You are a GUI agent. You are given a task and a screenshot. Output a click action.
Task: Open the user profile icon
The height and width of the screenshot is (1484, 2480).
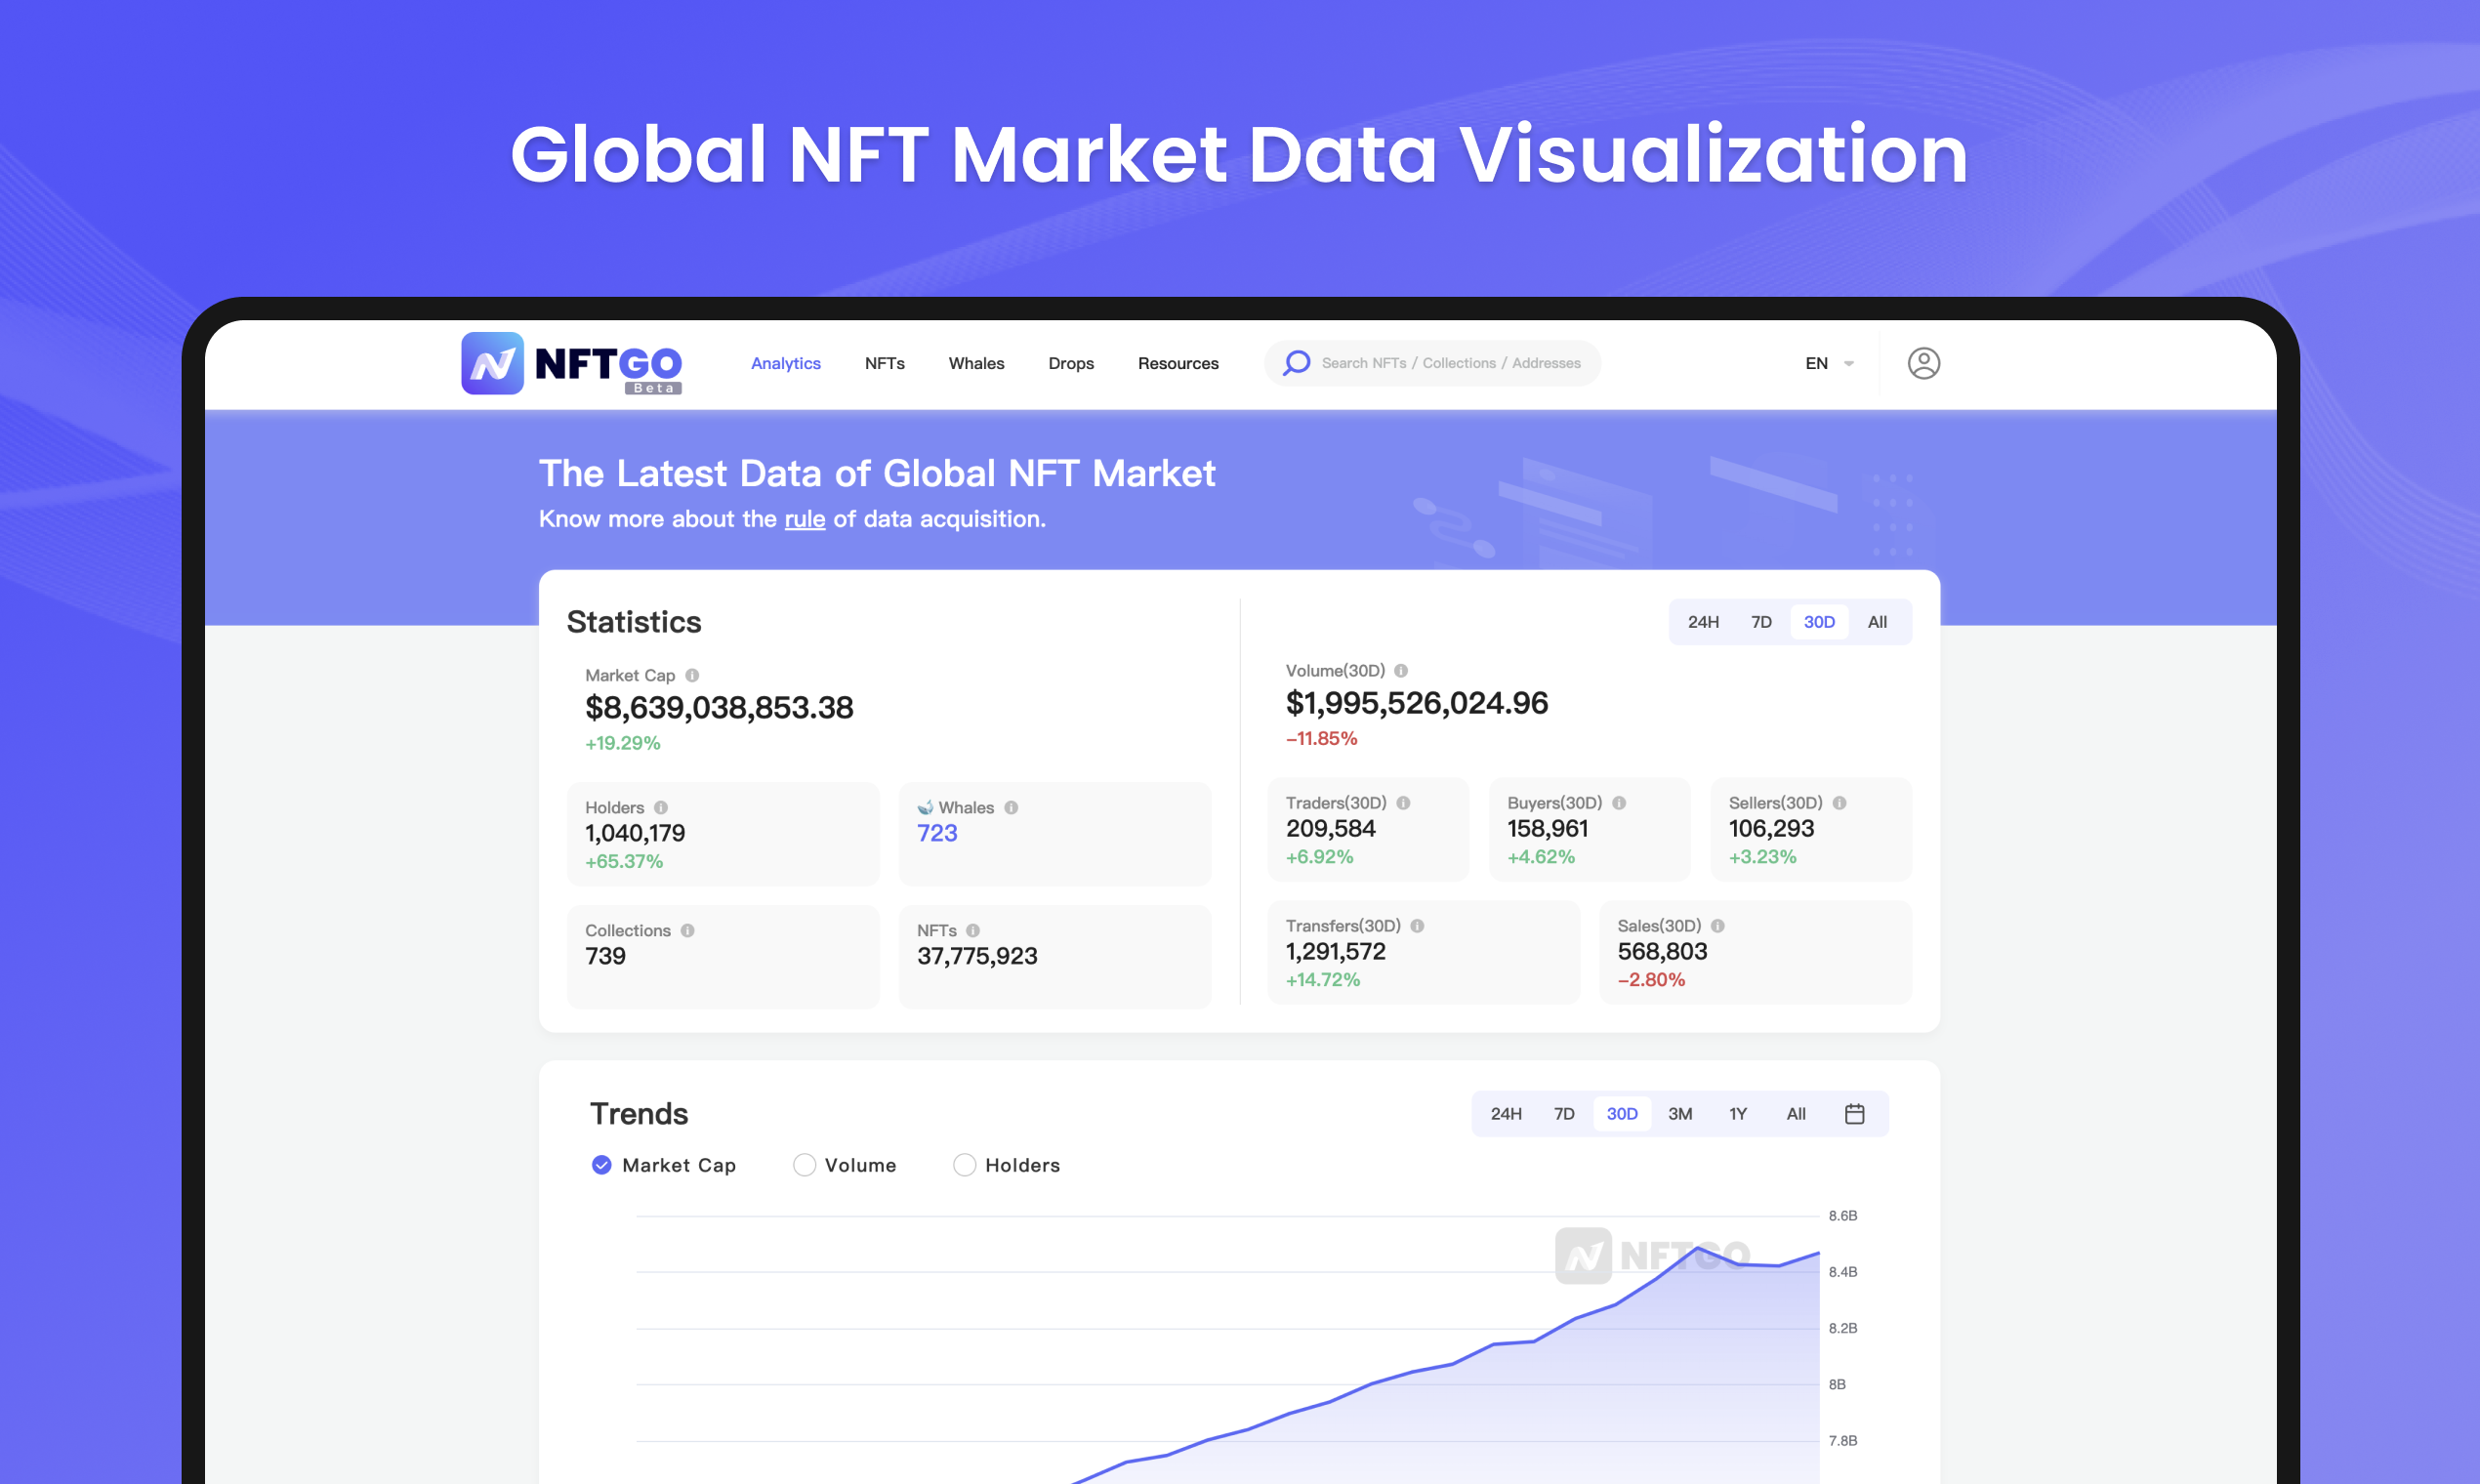(x=1923, y=363)
